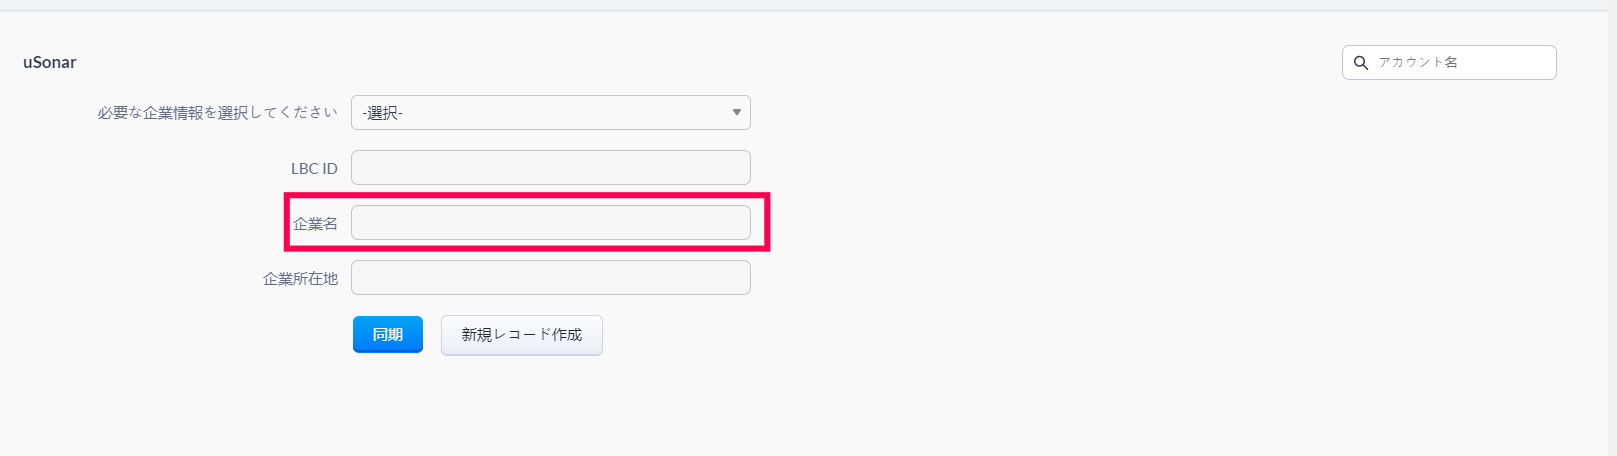This screenshot has height=456, width=1617.
Task: Focus the 企業名 text field
Action: pos(550,223)
